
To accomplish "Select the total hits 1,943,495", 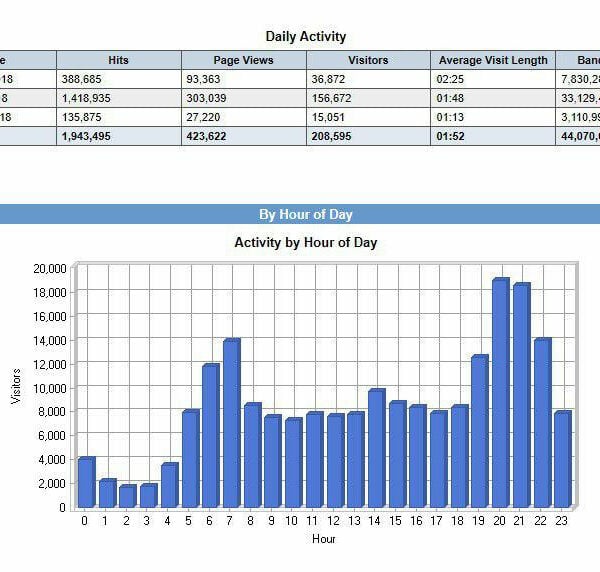I will [x=86, y=136].
